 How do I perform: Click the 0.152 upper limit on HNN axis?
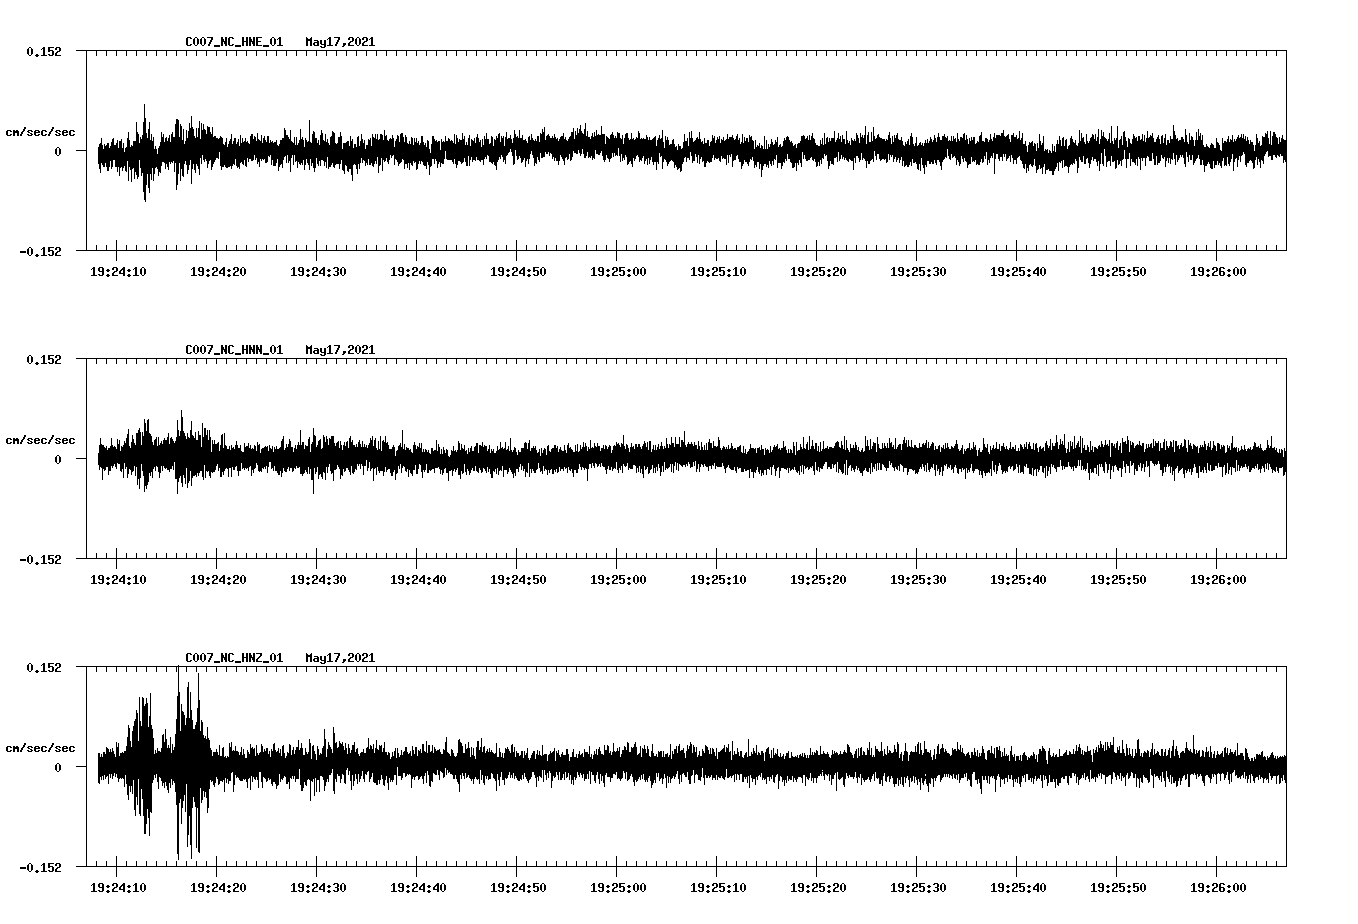44,359
